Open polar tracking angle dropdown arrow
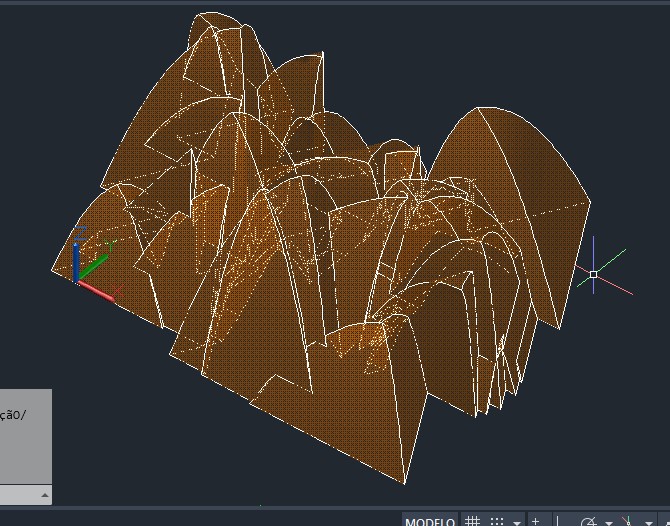This screenshot has width=670, height=526. 608,522
